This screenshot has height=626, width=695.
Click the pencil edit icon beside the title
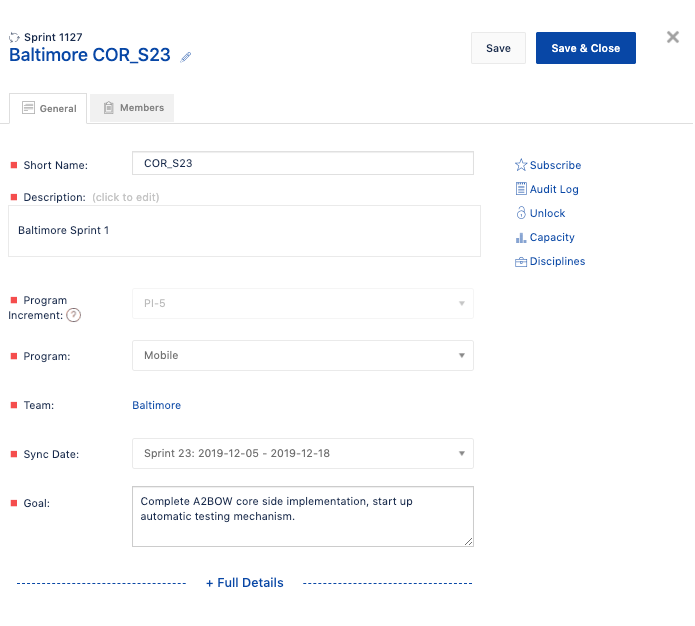(x=186, y=57)
